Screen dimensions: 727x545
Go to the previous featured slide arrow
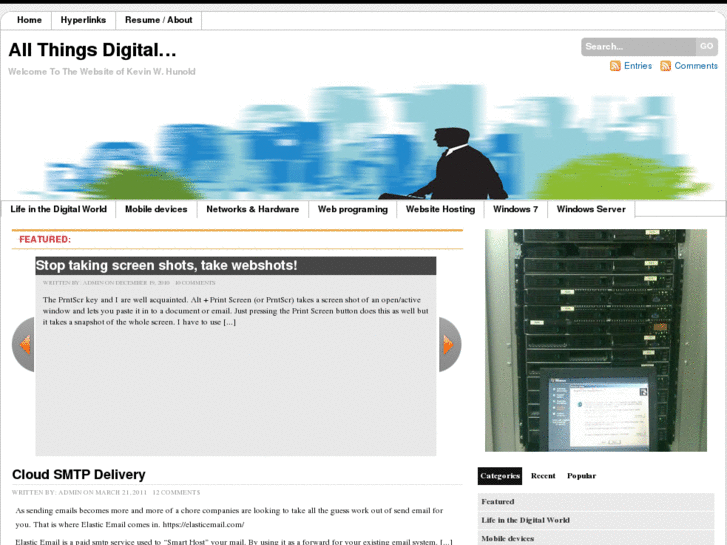point(23,345)
